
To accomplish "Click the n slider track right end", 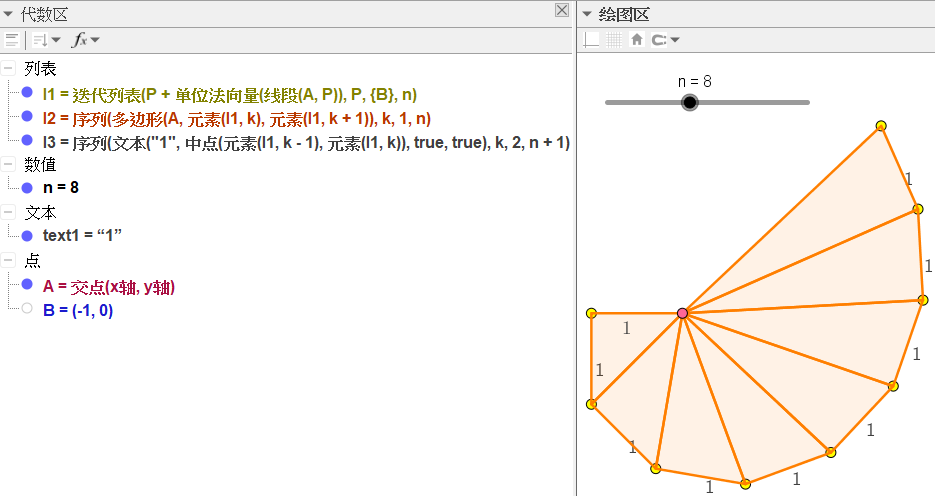I will point(806,103).
